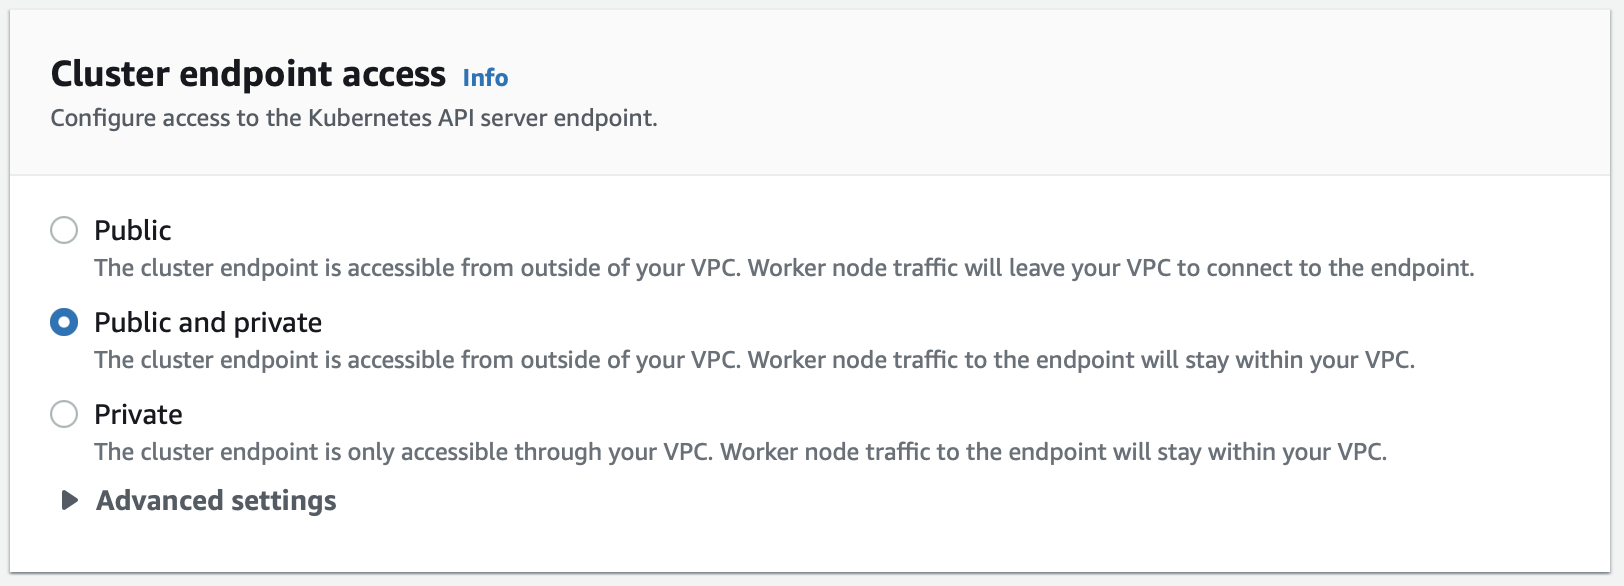Click the Private option's 'only accessible' description

(740, 452)
